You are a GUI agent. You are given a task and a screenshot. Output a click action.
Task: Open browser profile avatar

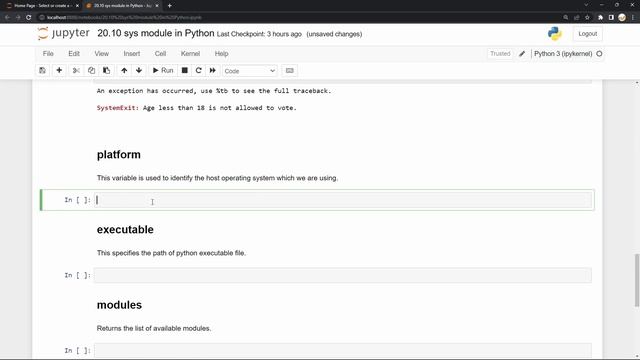(x=622, y=18)
